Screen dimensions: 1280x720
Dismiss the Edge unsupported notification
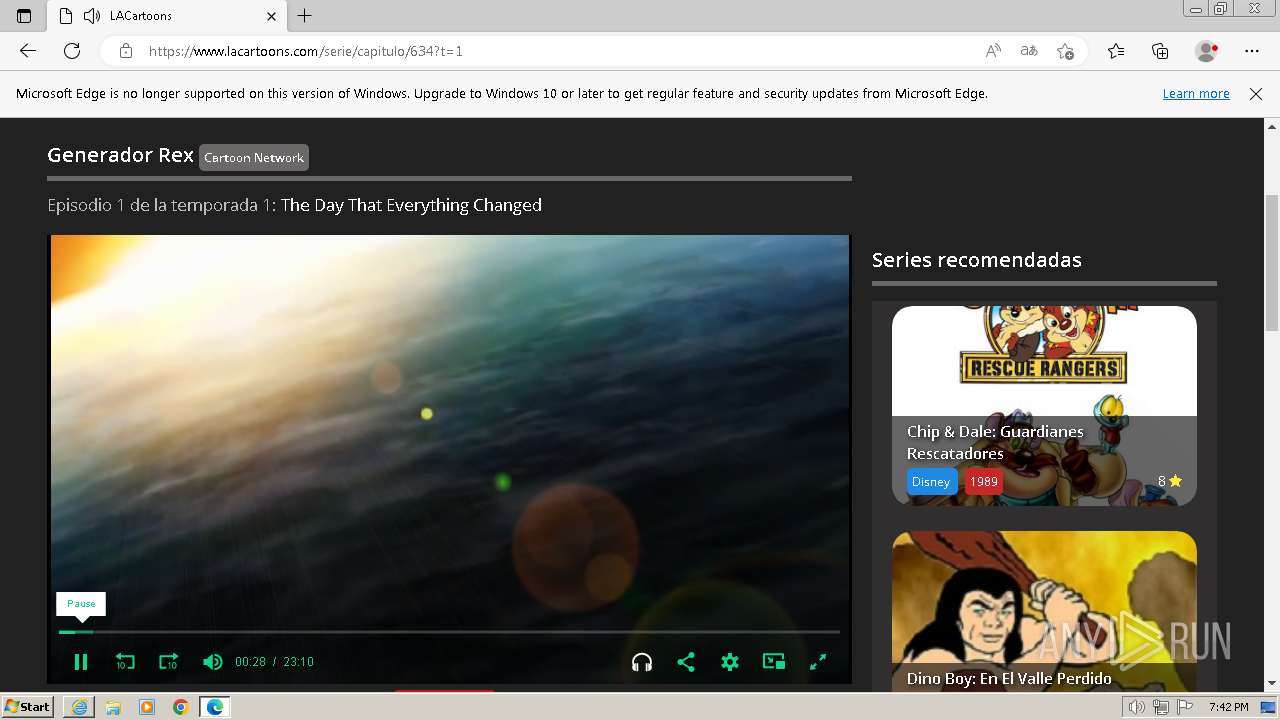(1256, 93)
